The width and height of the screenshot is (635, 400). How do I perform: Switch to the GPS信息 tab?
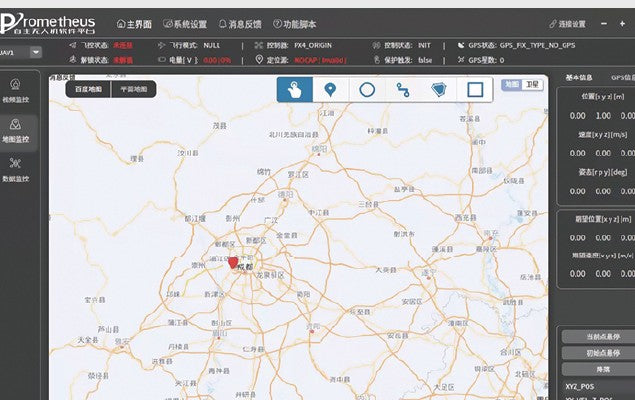pos(623,77)
